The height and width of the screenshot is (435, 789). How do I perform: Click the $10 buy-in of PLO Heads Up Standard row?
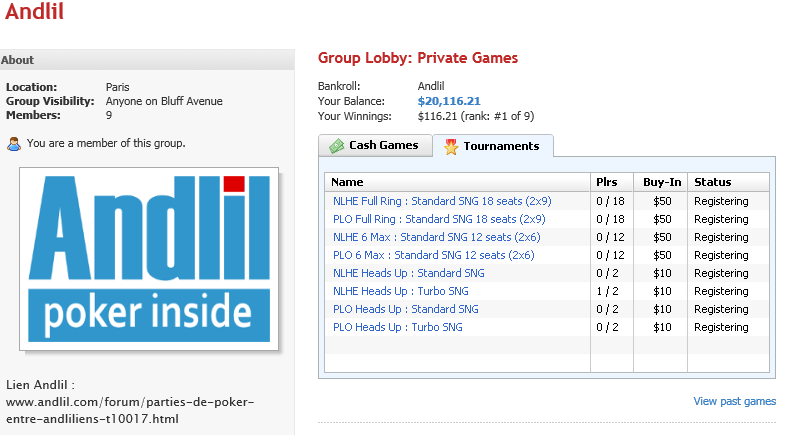pos(662,309)
